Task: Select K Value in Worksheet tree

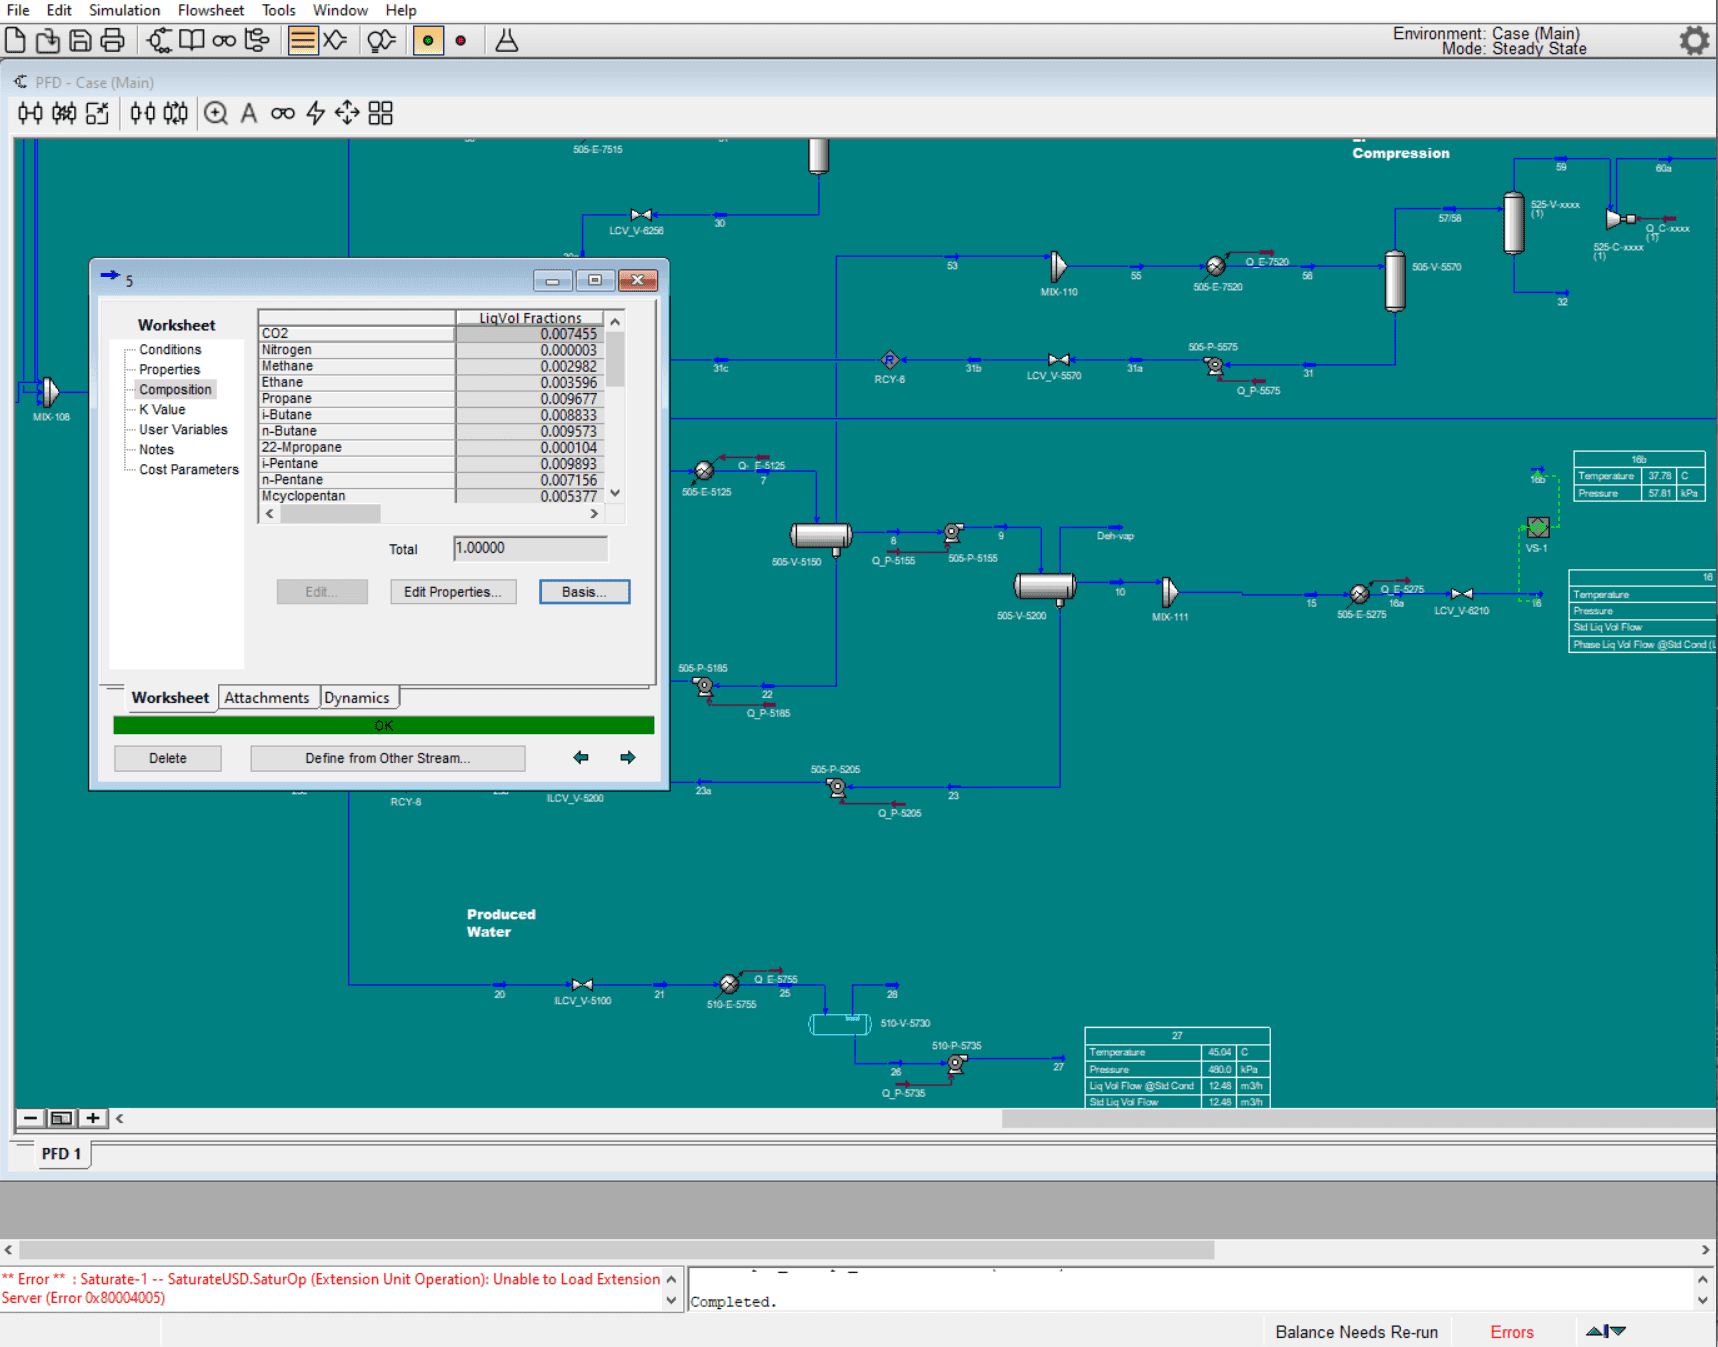Action: [162, 409]
